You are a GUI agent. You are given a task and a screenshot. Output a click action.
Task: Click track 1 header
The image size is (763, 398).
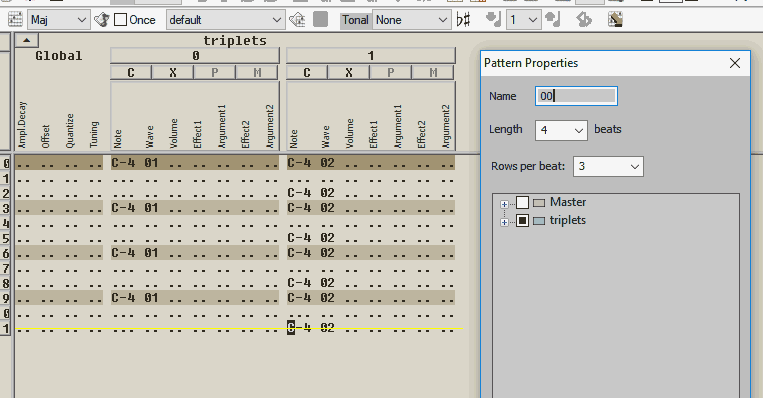(371, 56)
